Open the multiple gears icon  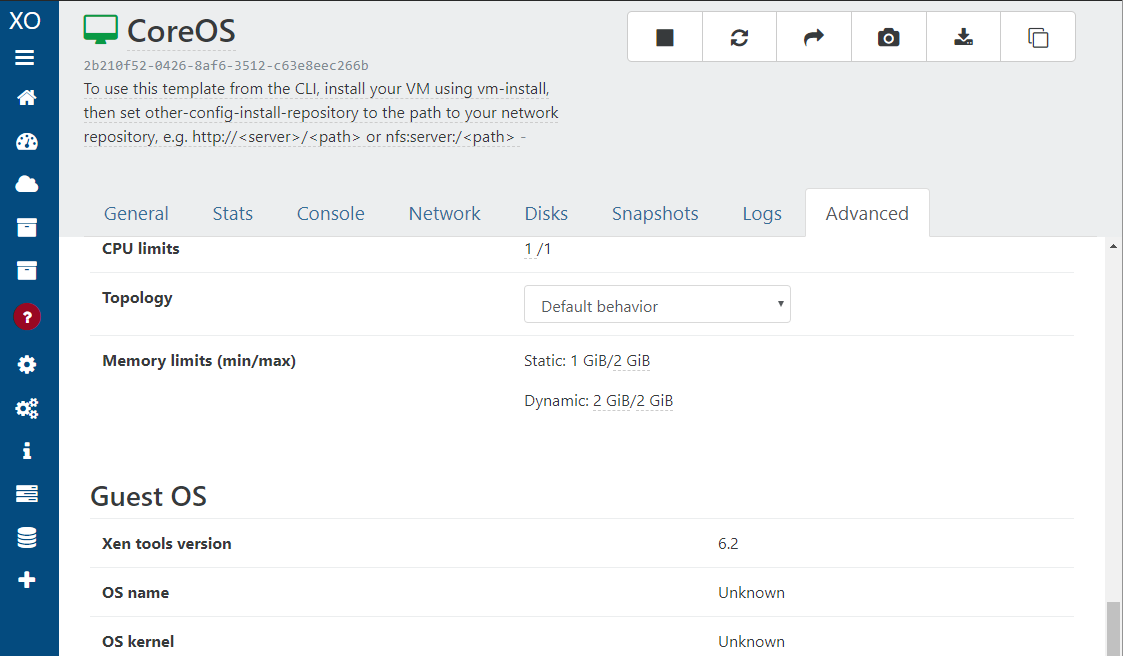coord(27,408)
